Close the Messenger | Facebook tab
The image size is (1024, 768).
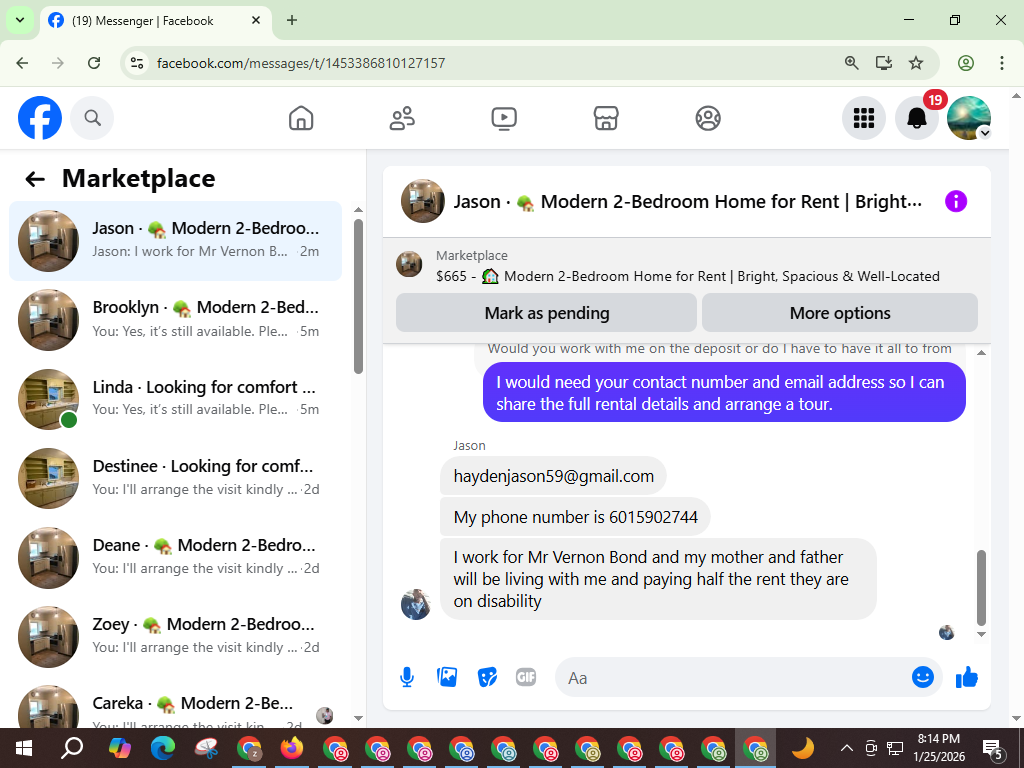click(256, 20)
